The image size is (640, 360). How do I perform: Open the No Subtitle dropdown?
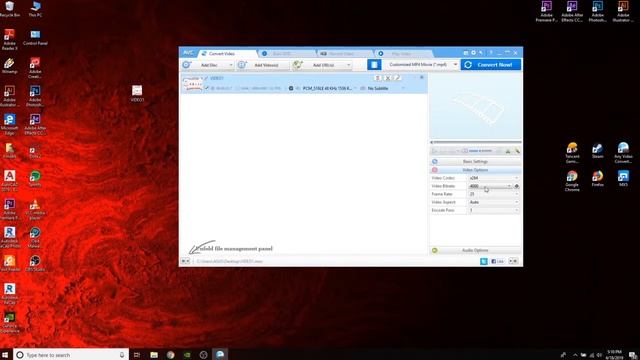point(383,88)
